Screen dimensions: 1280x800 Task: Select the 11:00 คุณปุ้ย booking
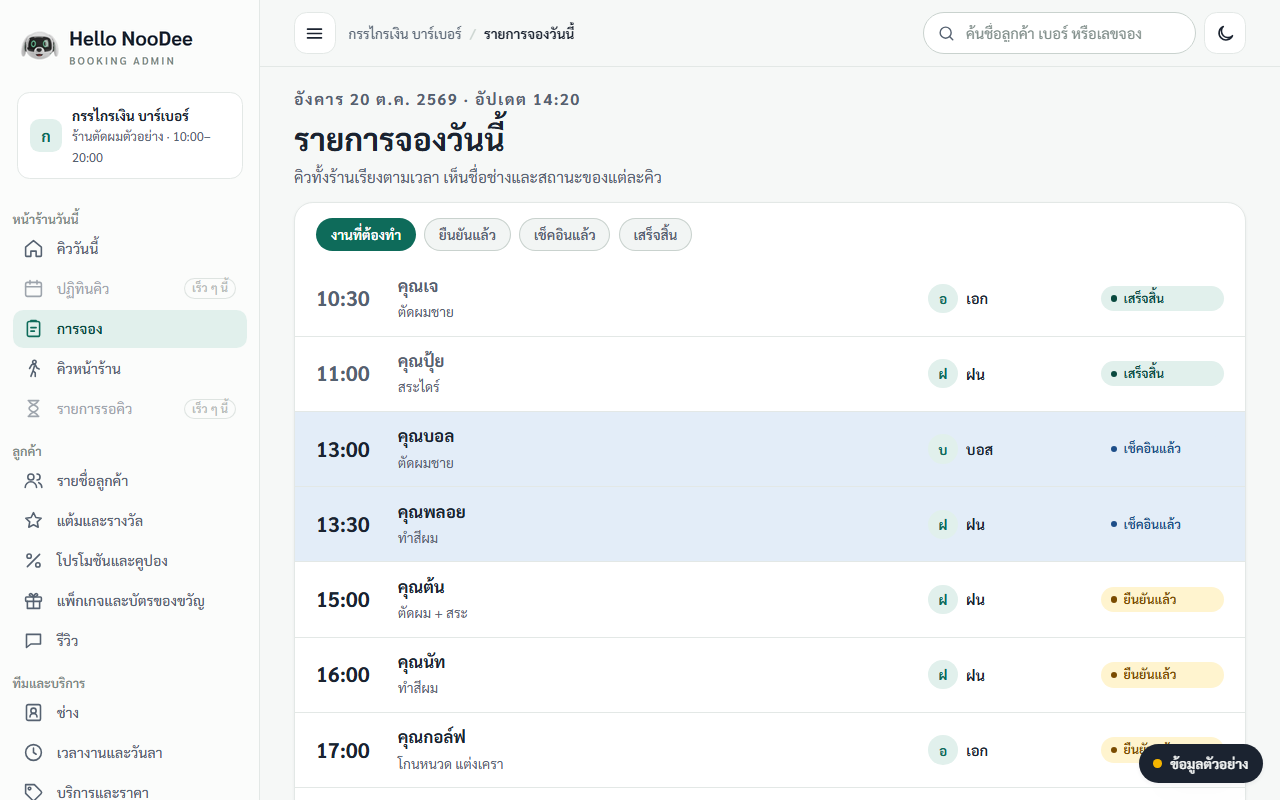click(x=770, y=374)
